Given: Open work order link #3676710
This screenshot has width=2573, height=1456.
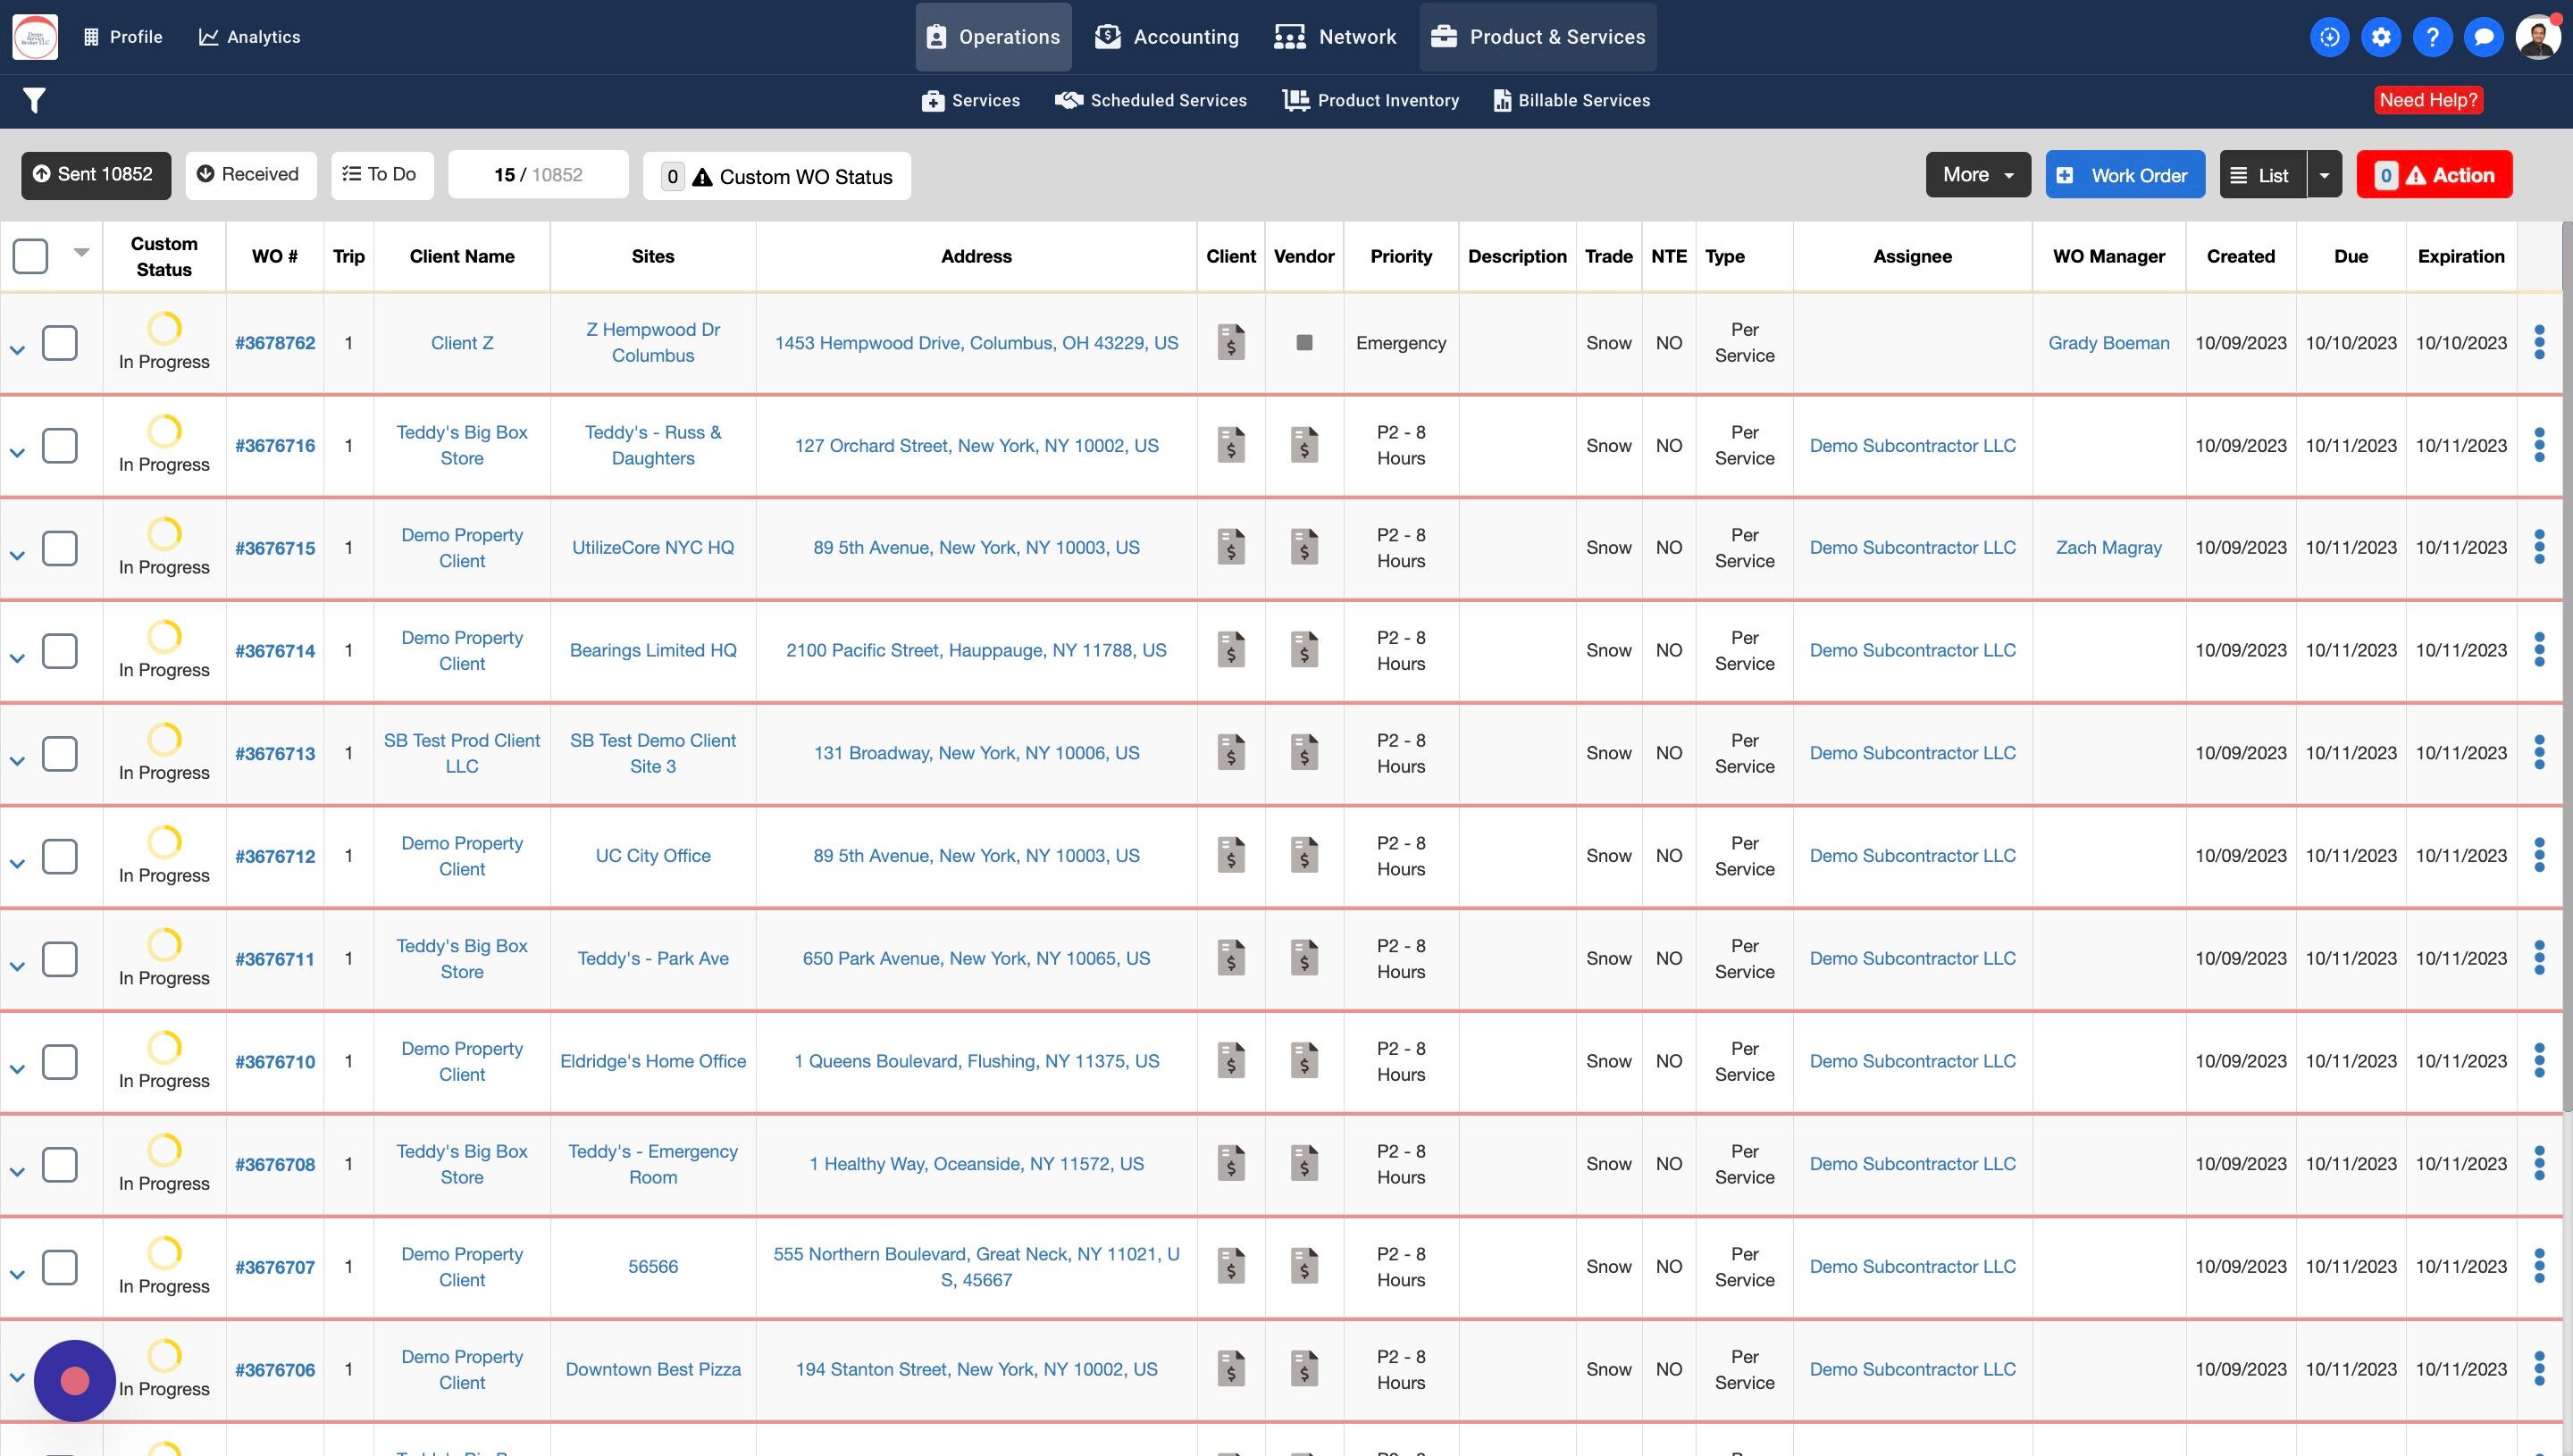Looking at the screenshot, I should tap(275, 1062).
